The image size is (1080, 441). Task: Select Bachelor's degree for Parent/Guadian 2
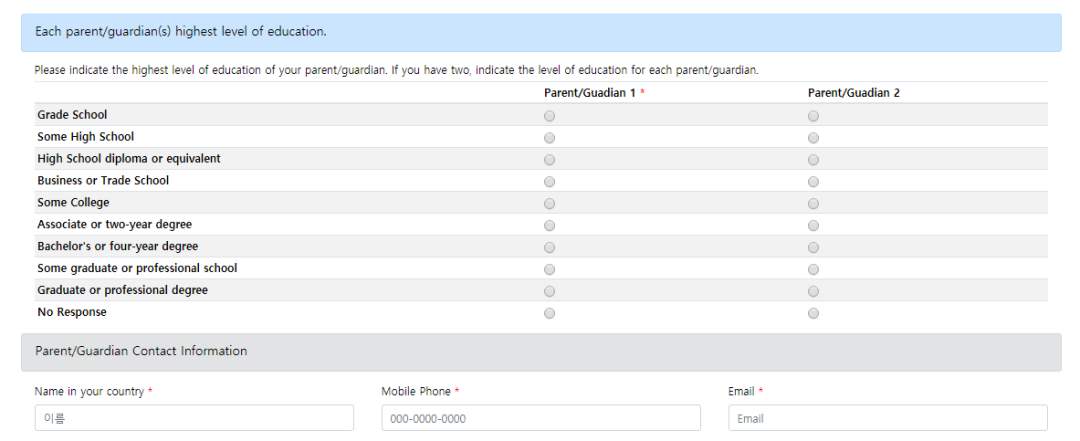(813, 248)
